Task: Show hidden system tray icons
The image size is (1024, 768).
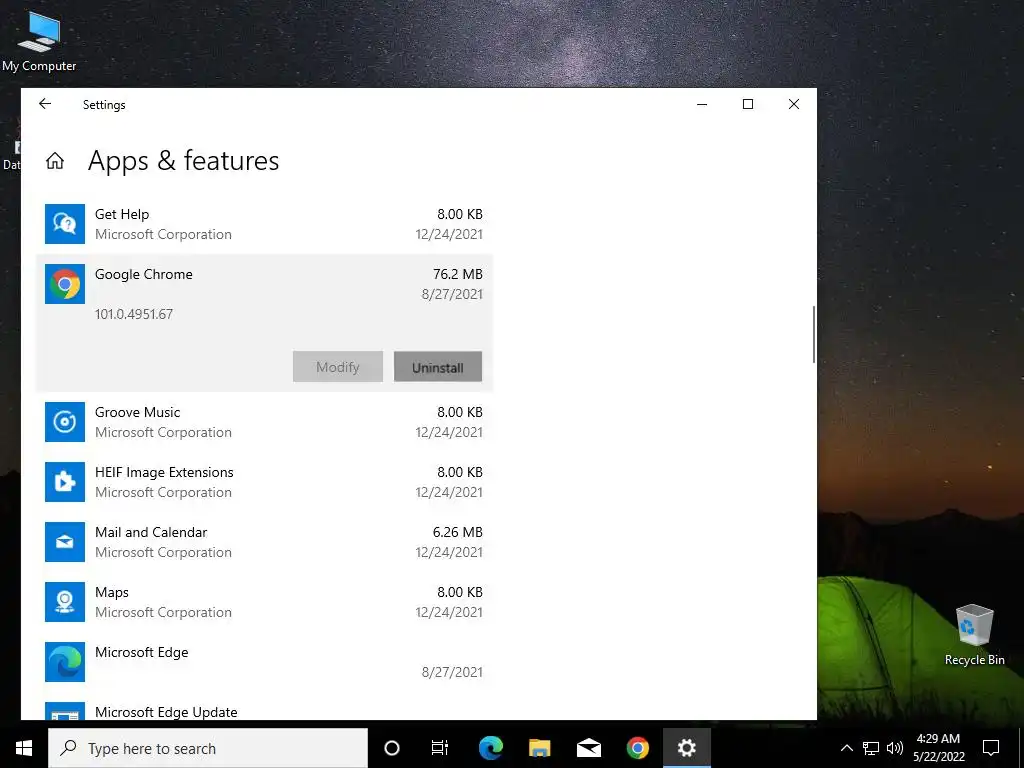Action: tap(846, 748)
